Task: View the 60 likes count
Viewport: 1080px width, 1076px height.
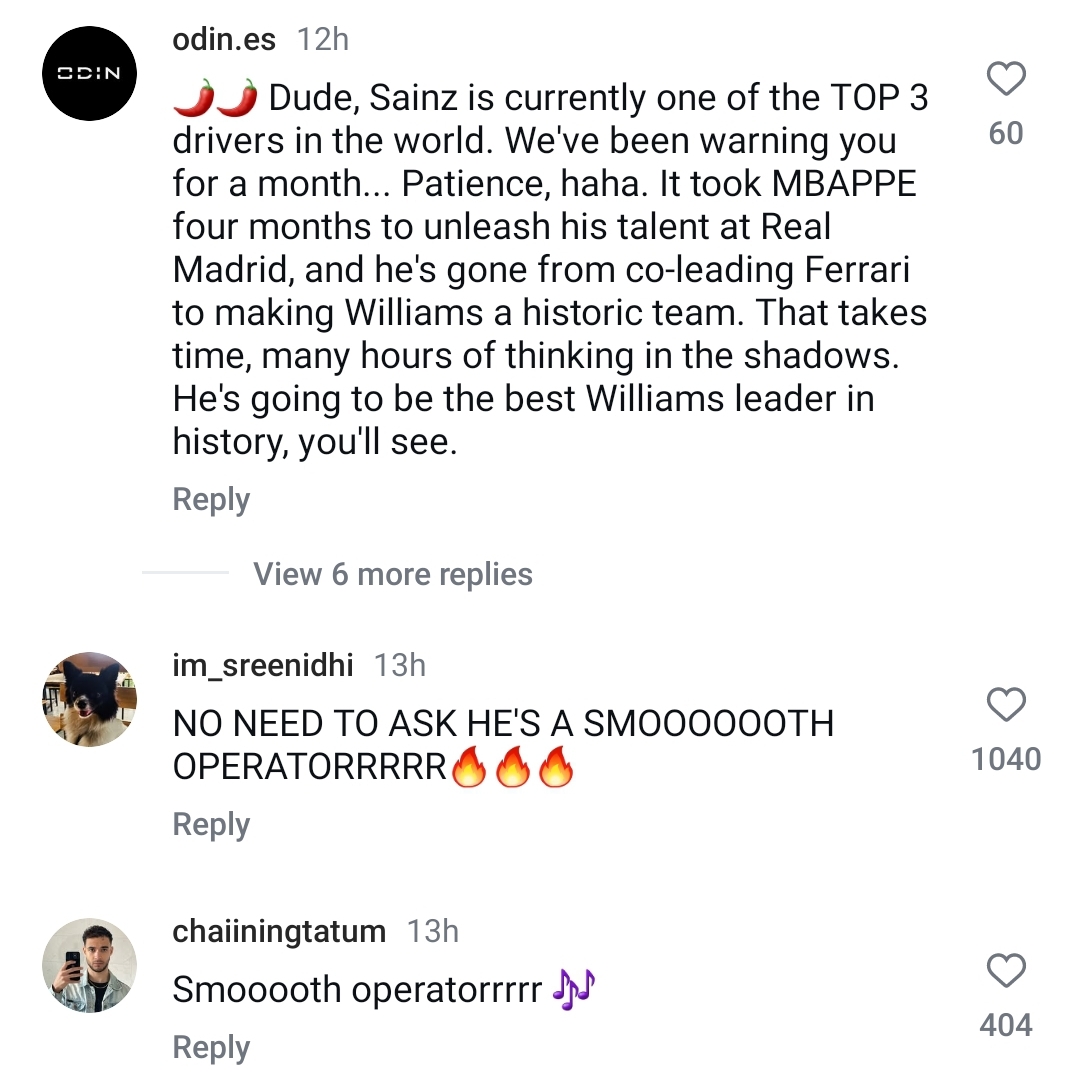Action: pos(1006,133)
